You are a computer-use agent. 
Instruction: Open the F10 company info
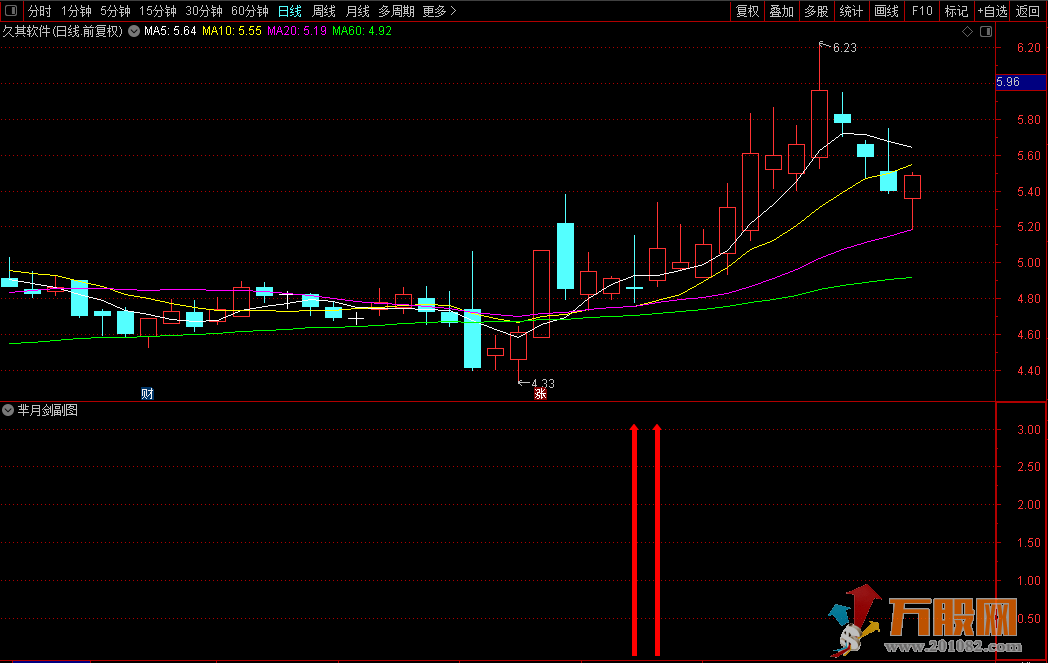(x=922, y=11)
